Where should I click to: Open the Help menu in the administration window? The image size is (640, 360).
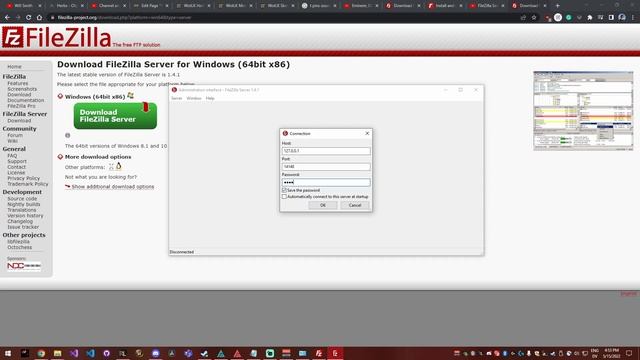click(x=210, y=98)
